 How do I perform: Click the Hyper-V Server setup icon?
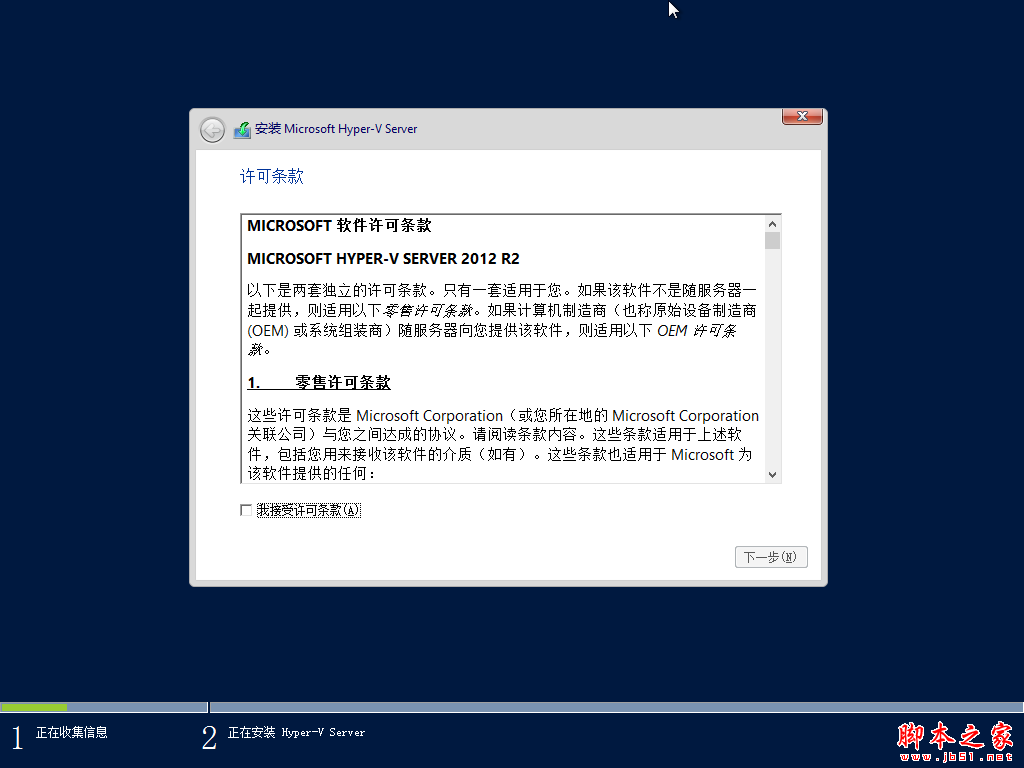pos(242,129)
